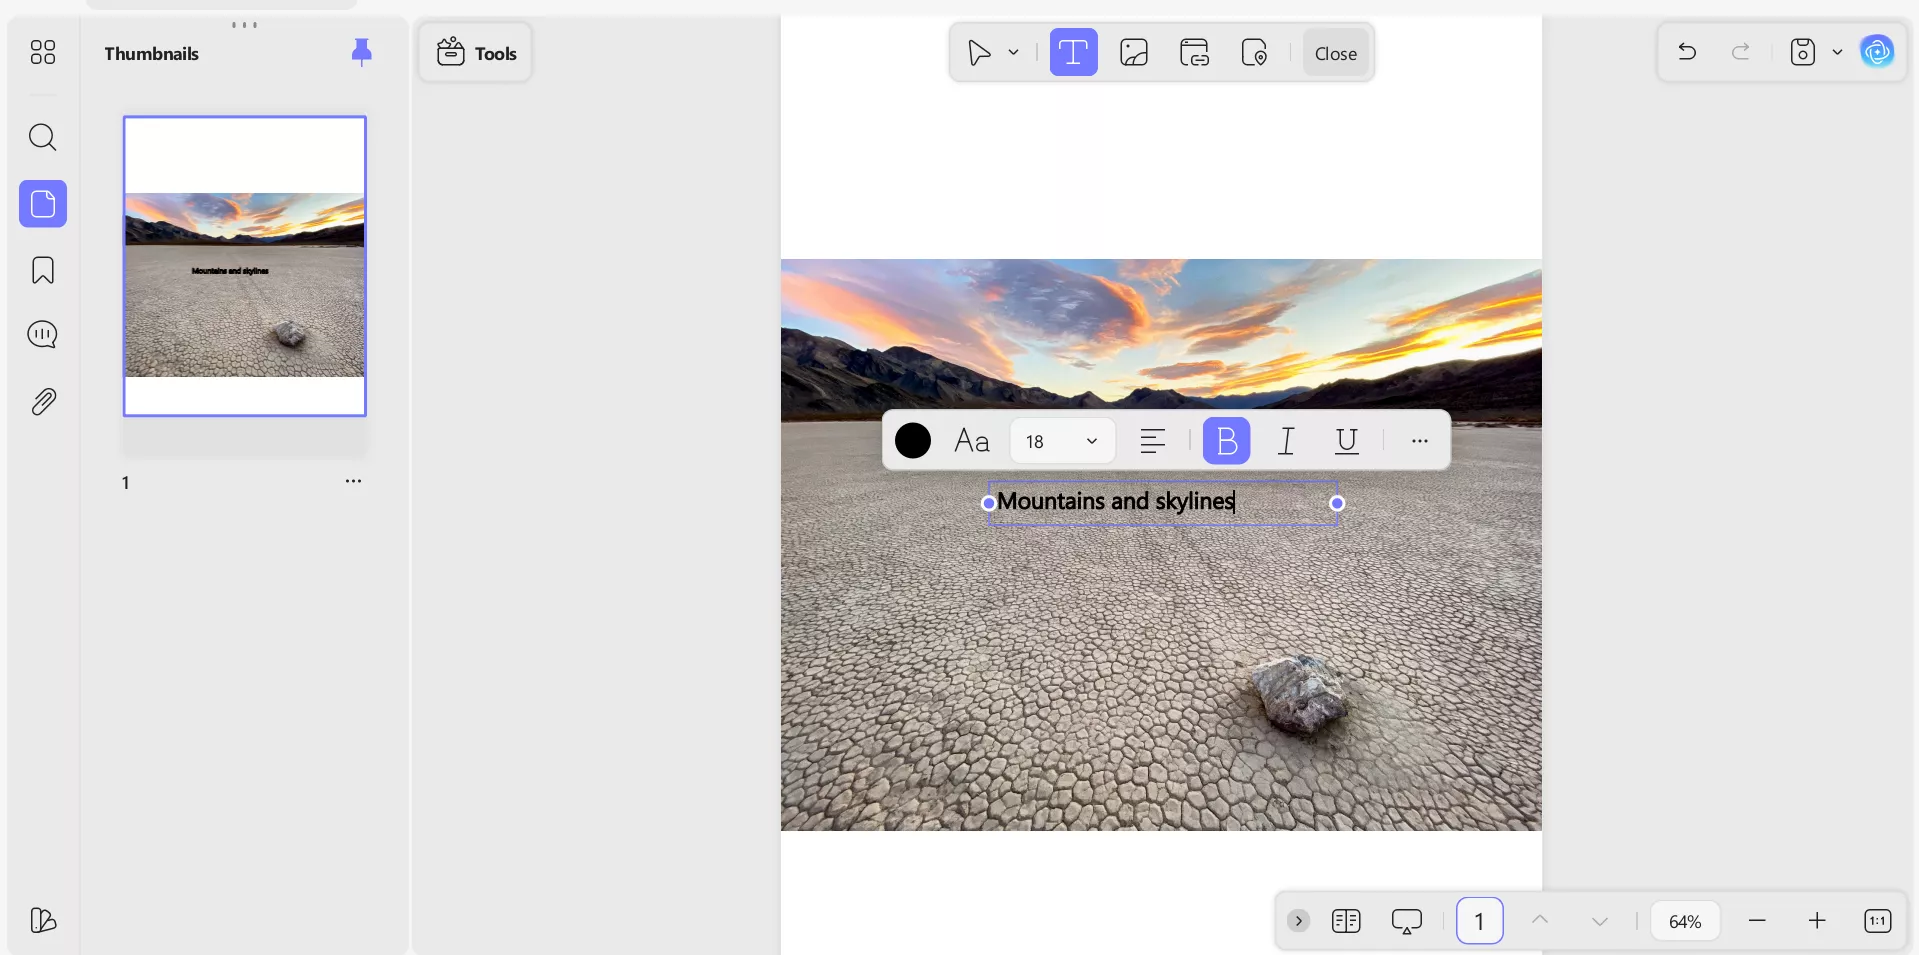Open the Attachments paperclip panel
This screenshot has height=955, width=1919.
[x=42, y=402]
